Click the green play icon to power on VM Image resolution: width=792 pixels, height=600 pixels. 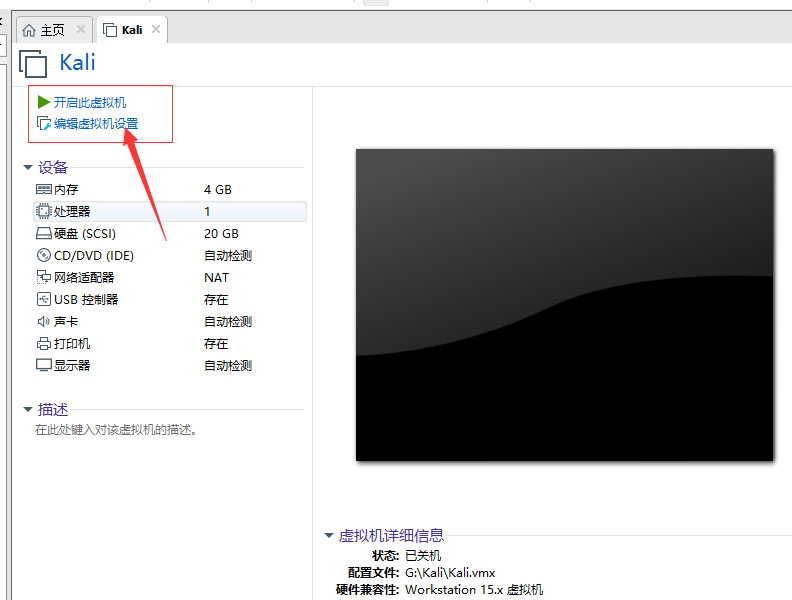(x=43, y=103)
